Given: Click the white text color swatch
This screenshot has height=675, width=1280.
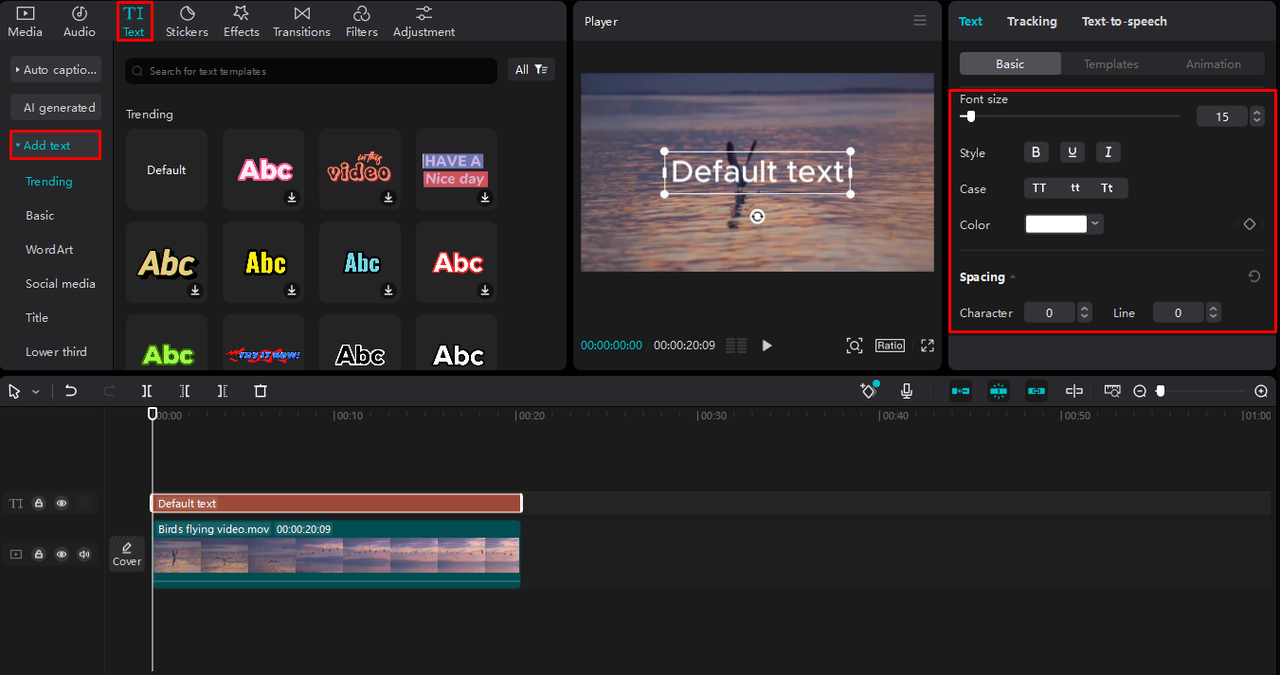Looking at the screenshot, I should pyautogui.click(x=1056, y=224).
